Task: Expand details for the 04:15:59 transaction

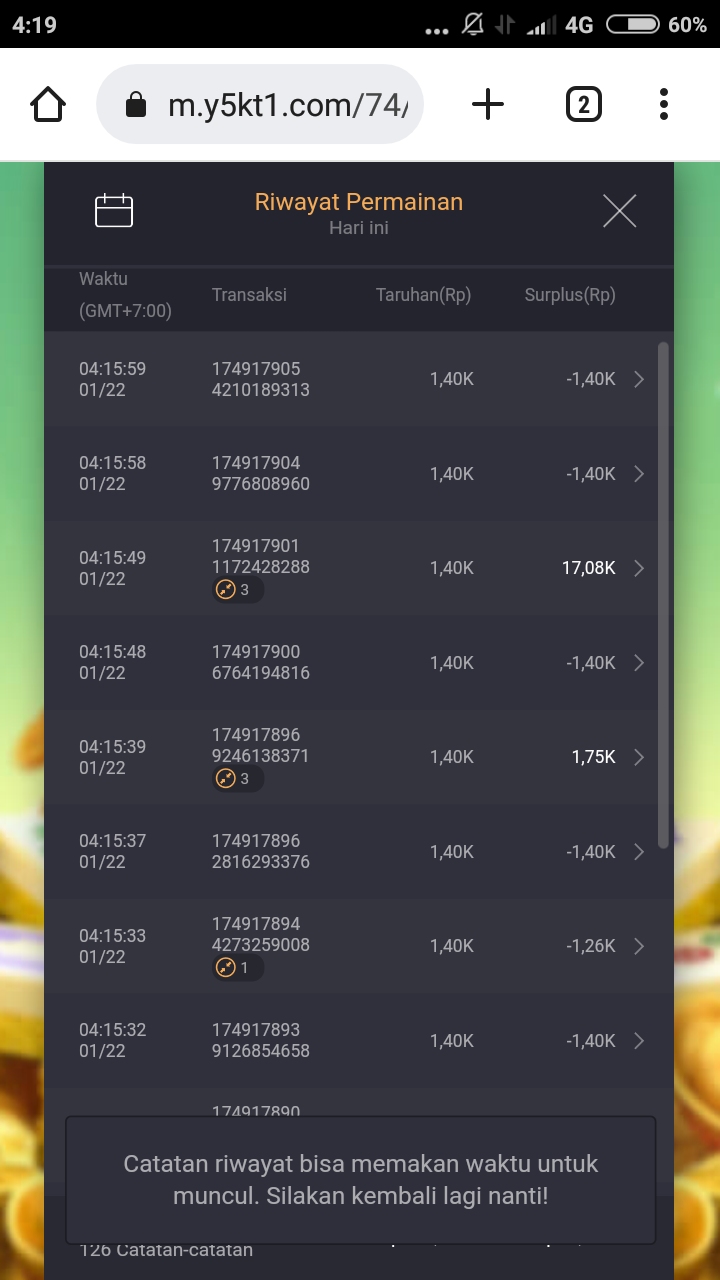Action: point(639,379)
